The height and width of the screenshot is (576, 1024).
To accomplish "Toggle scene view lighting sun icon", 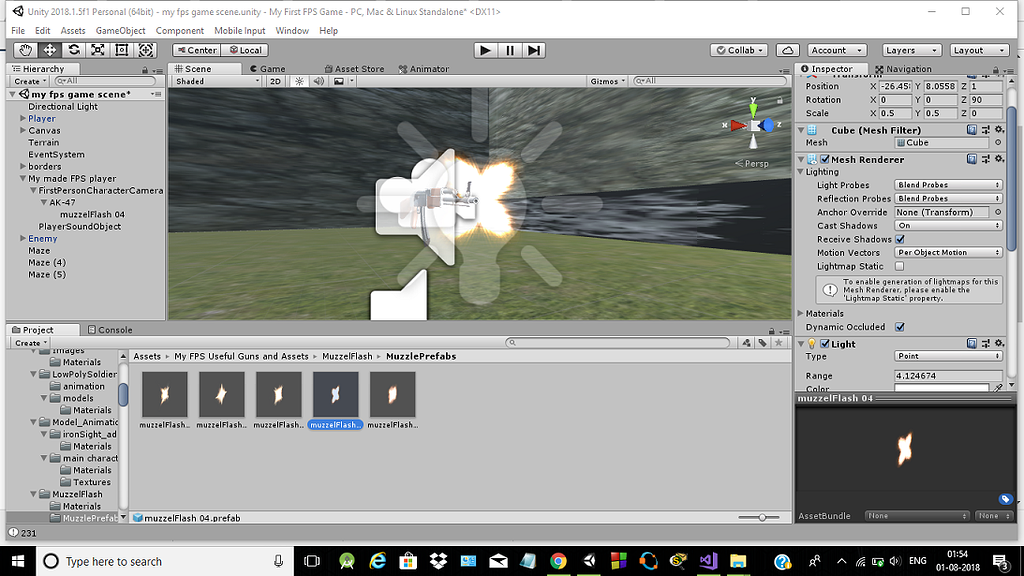I will click(x=299, y=80).
